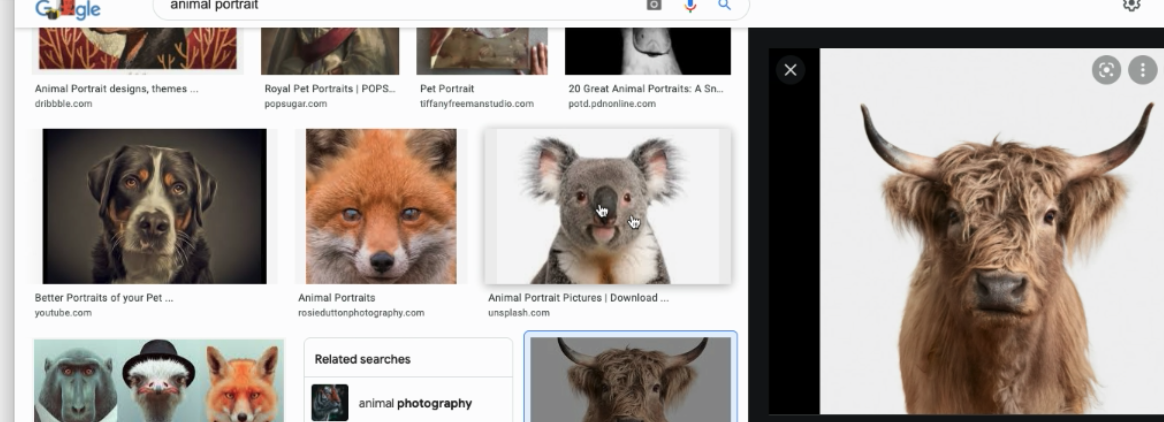Open the fox portrait thumbnail
Screen dimensions: 1164x422
point(382,206)
